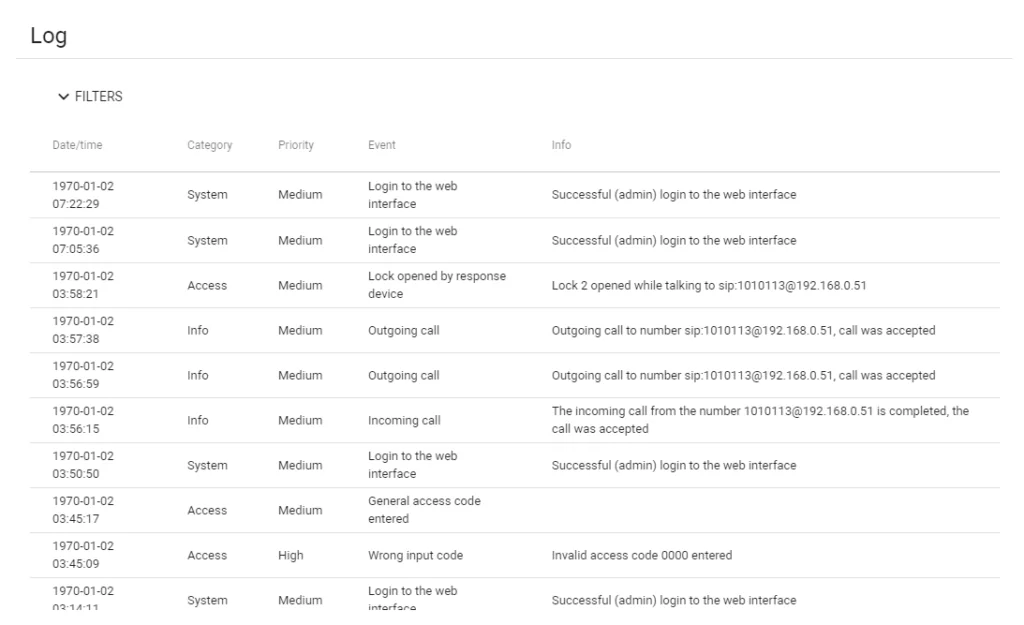Click the Priority column header
This screenshot has width=1024, height=625.
[296, 145]
